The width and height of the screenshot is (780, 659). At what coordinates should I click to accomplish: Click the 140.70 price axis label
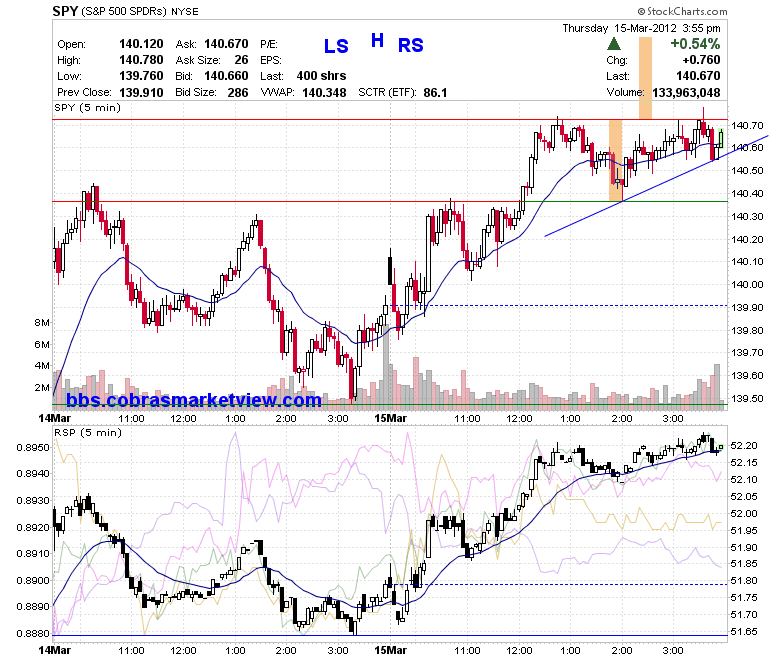(747, 125)
